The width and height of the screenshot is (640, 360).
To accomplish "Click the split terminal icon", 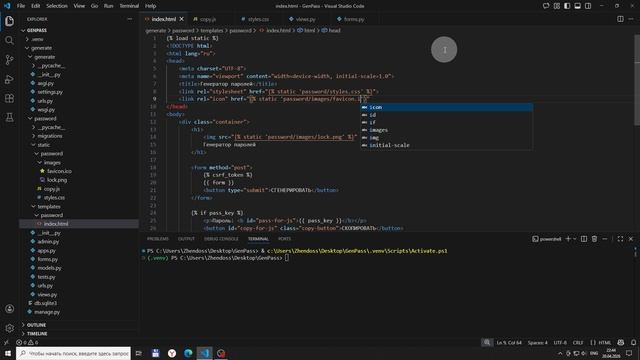I will (584, 239).
